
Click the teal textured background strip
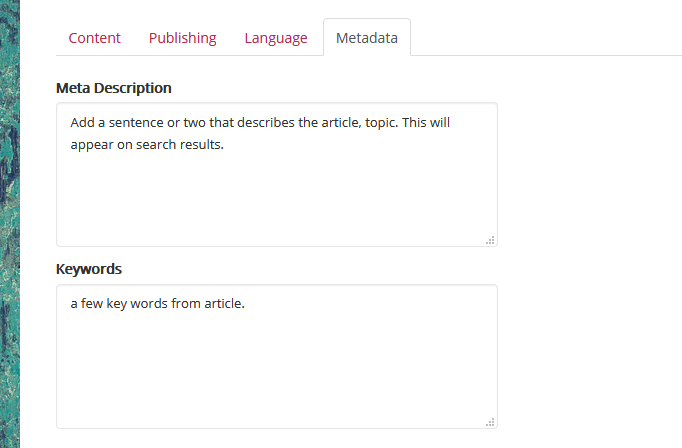coord(9,224)
